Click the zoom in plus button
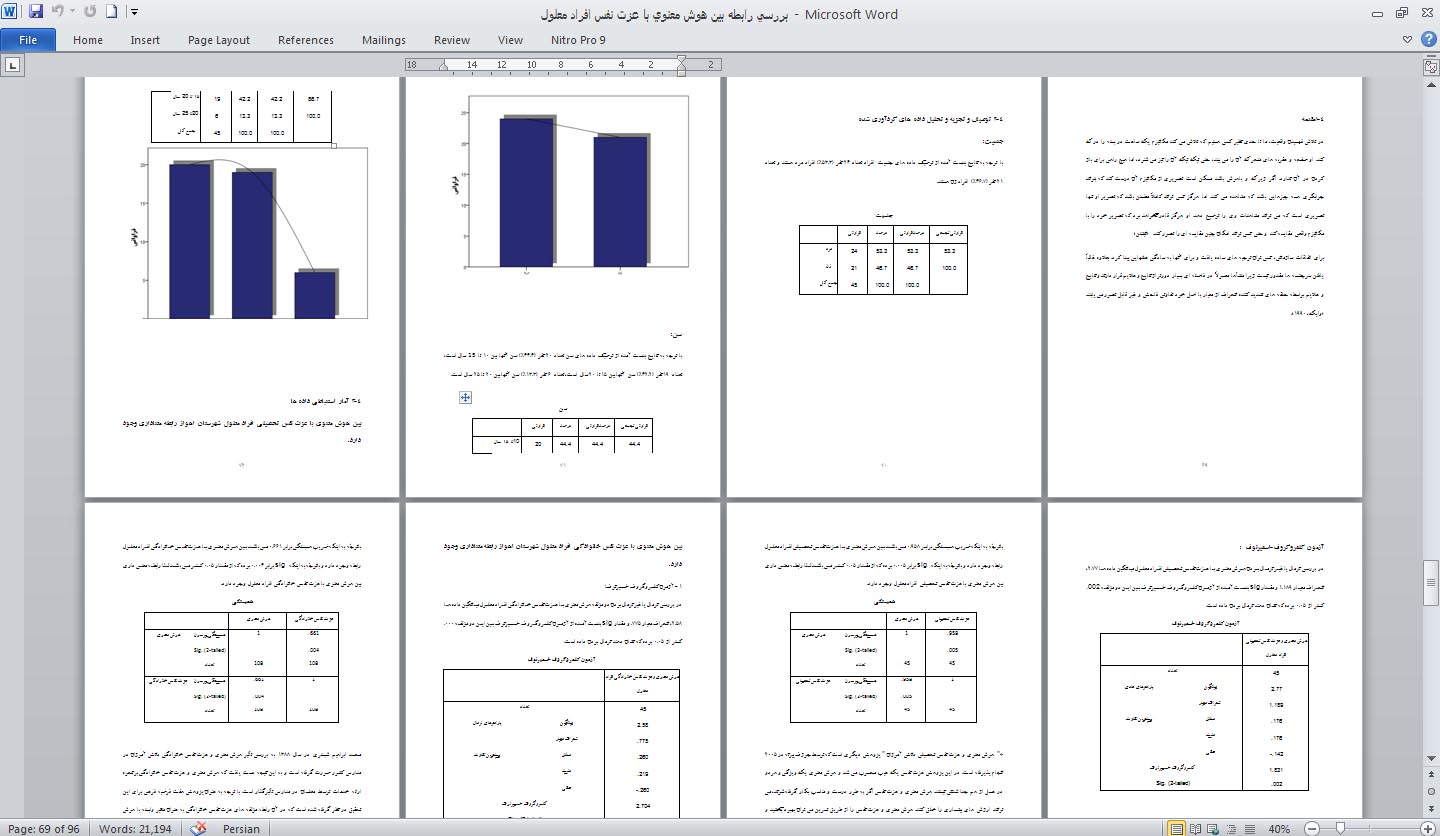1440x836 pixels. pyautogui.click(x=1427, y=829)
